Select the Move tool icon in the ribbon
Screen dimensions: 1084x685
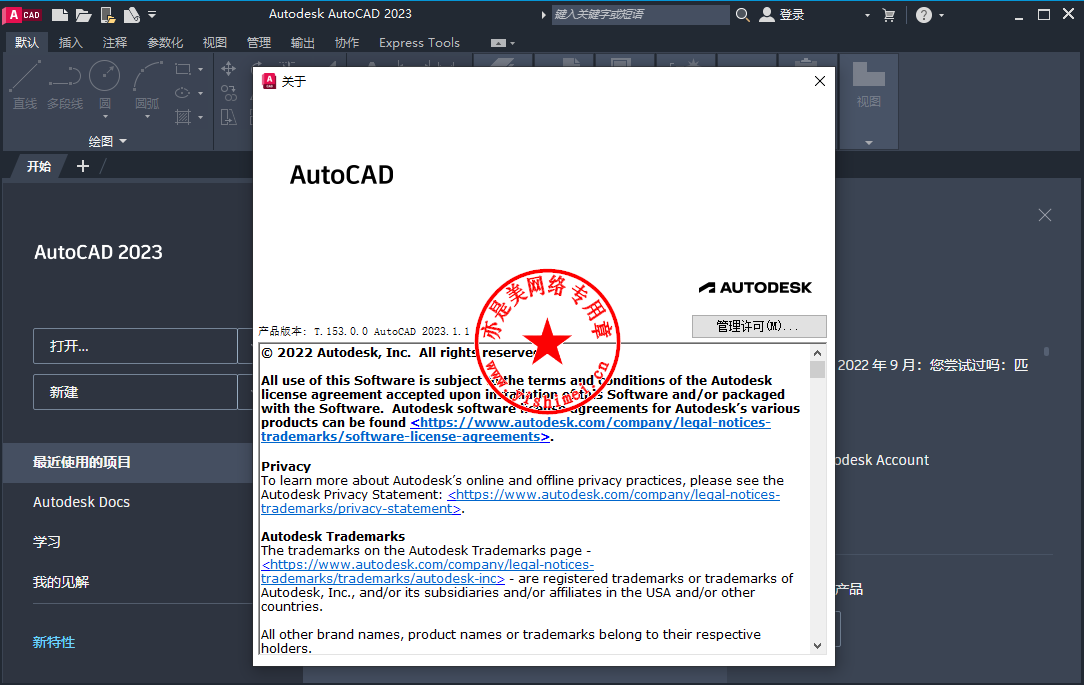[228, 68]
